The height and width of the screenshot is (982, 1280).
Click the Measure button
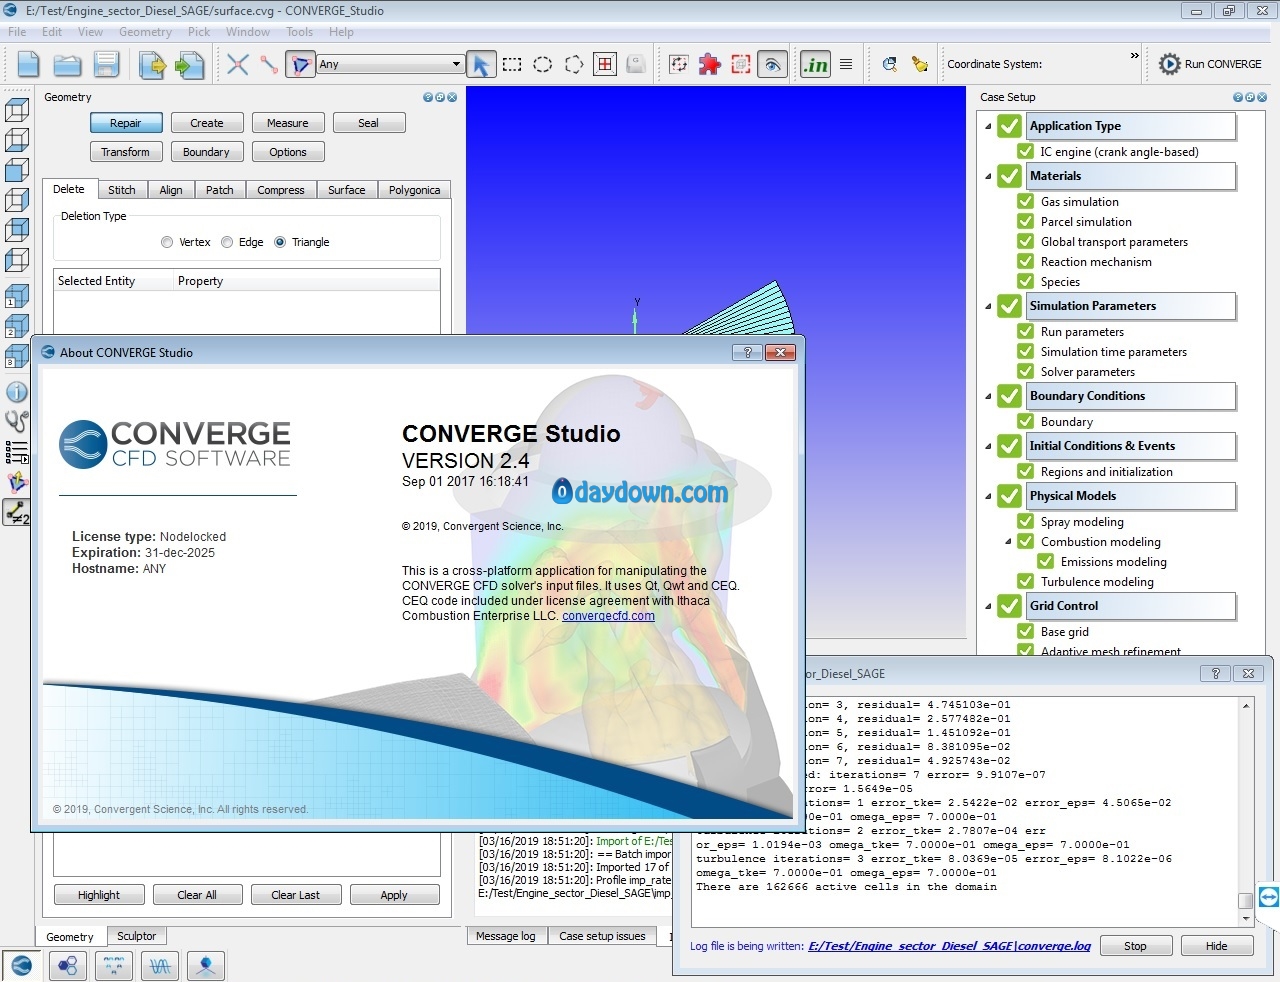(x=288, y=123)
